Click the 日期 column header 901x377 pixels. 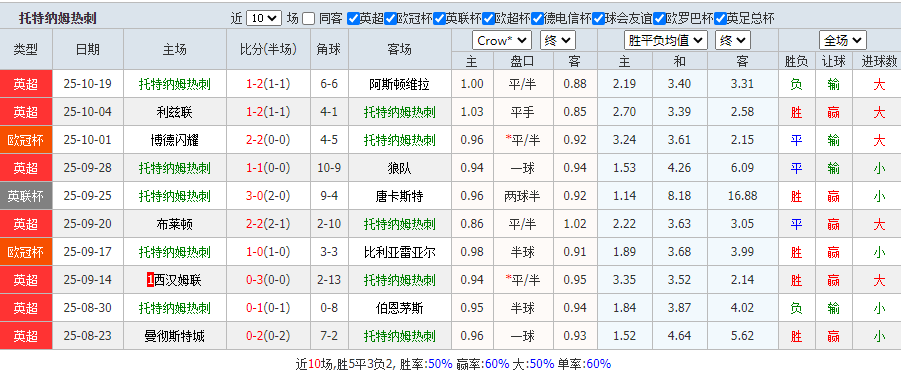tap(88, 49)
